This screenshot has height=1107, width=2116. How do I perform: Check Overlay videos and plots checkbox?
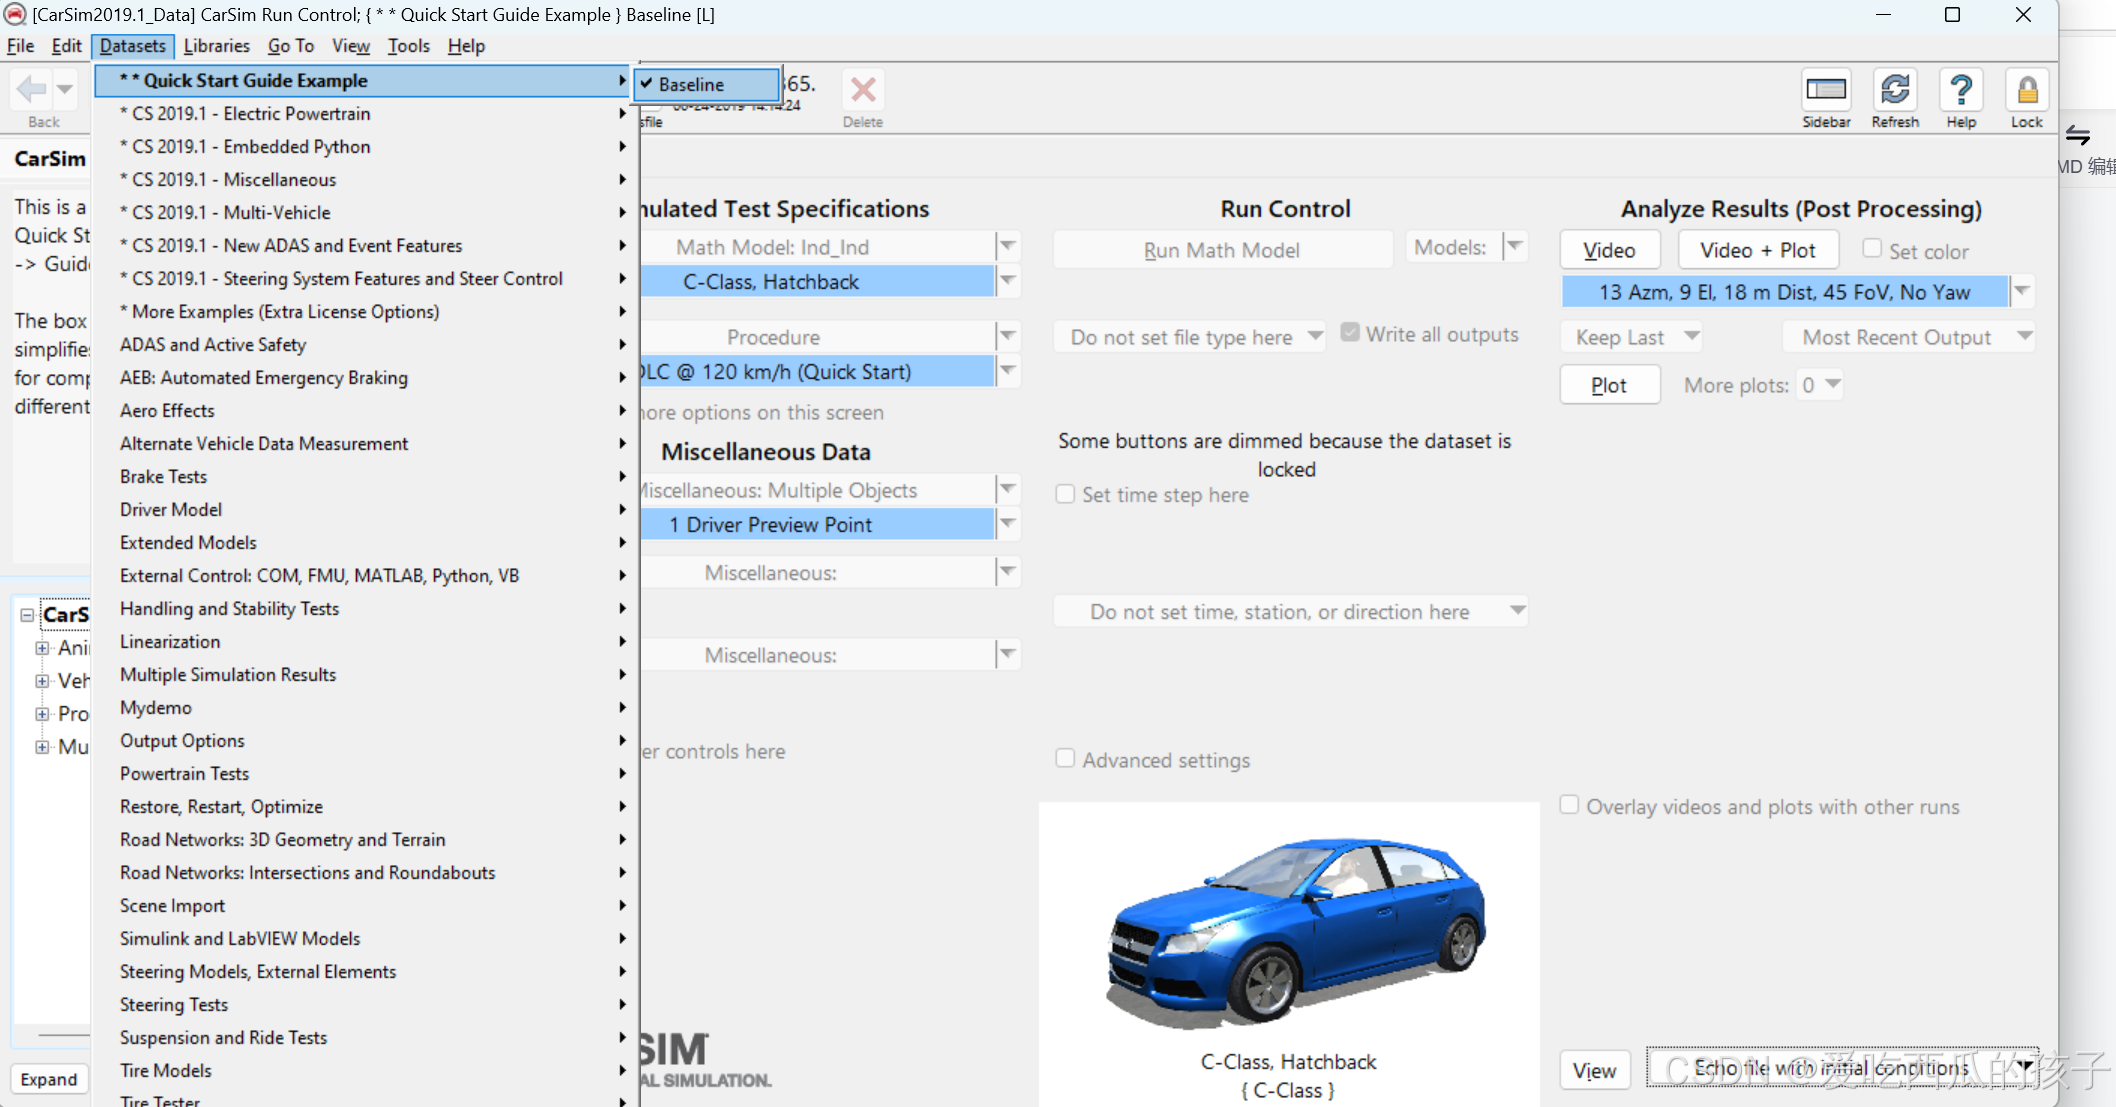1569,805
